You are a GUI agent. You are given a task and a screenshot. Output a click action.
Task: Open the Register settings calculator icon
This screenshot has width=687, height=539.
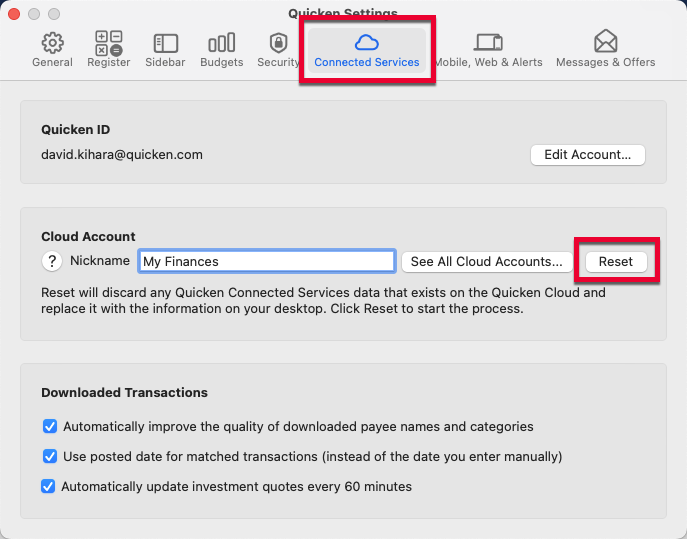[109, 43]
